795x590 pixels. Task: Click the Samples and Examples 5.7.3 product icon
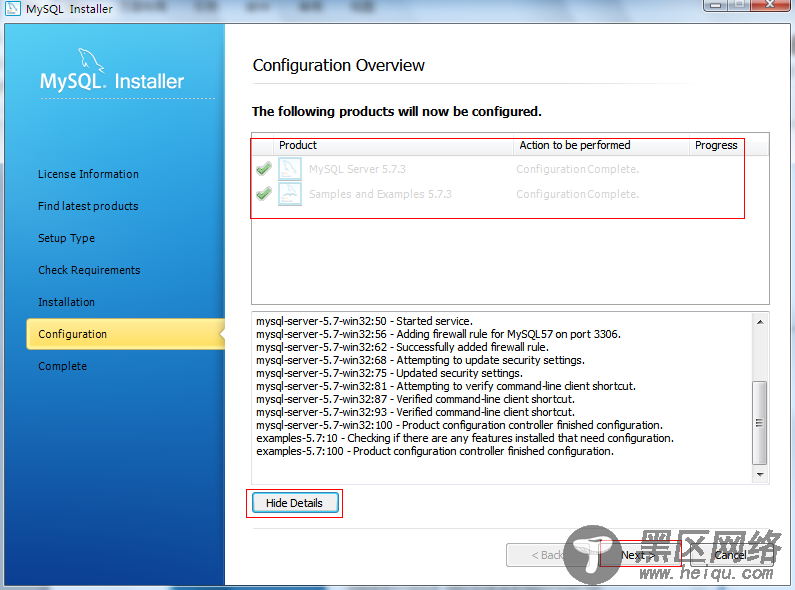click(290, 194)
